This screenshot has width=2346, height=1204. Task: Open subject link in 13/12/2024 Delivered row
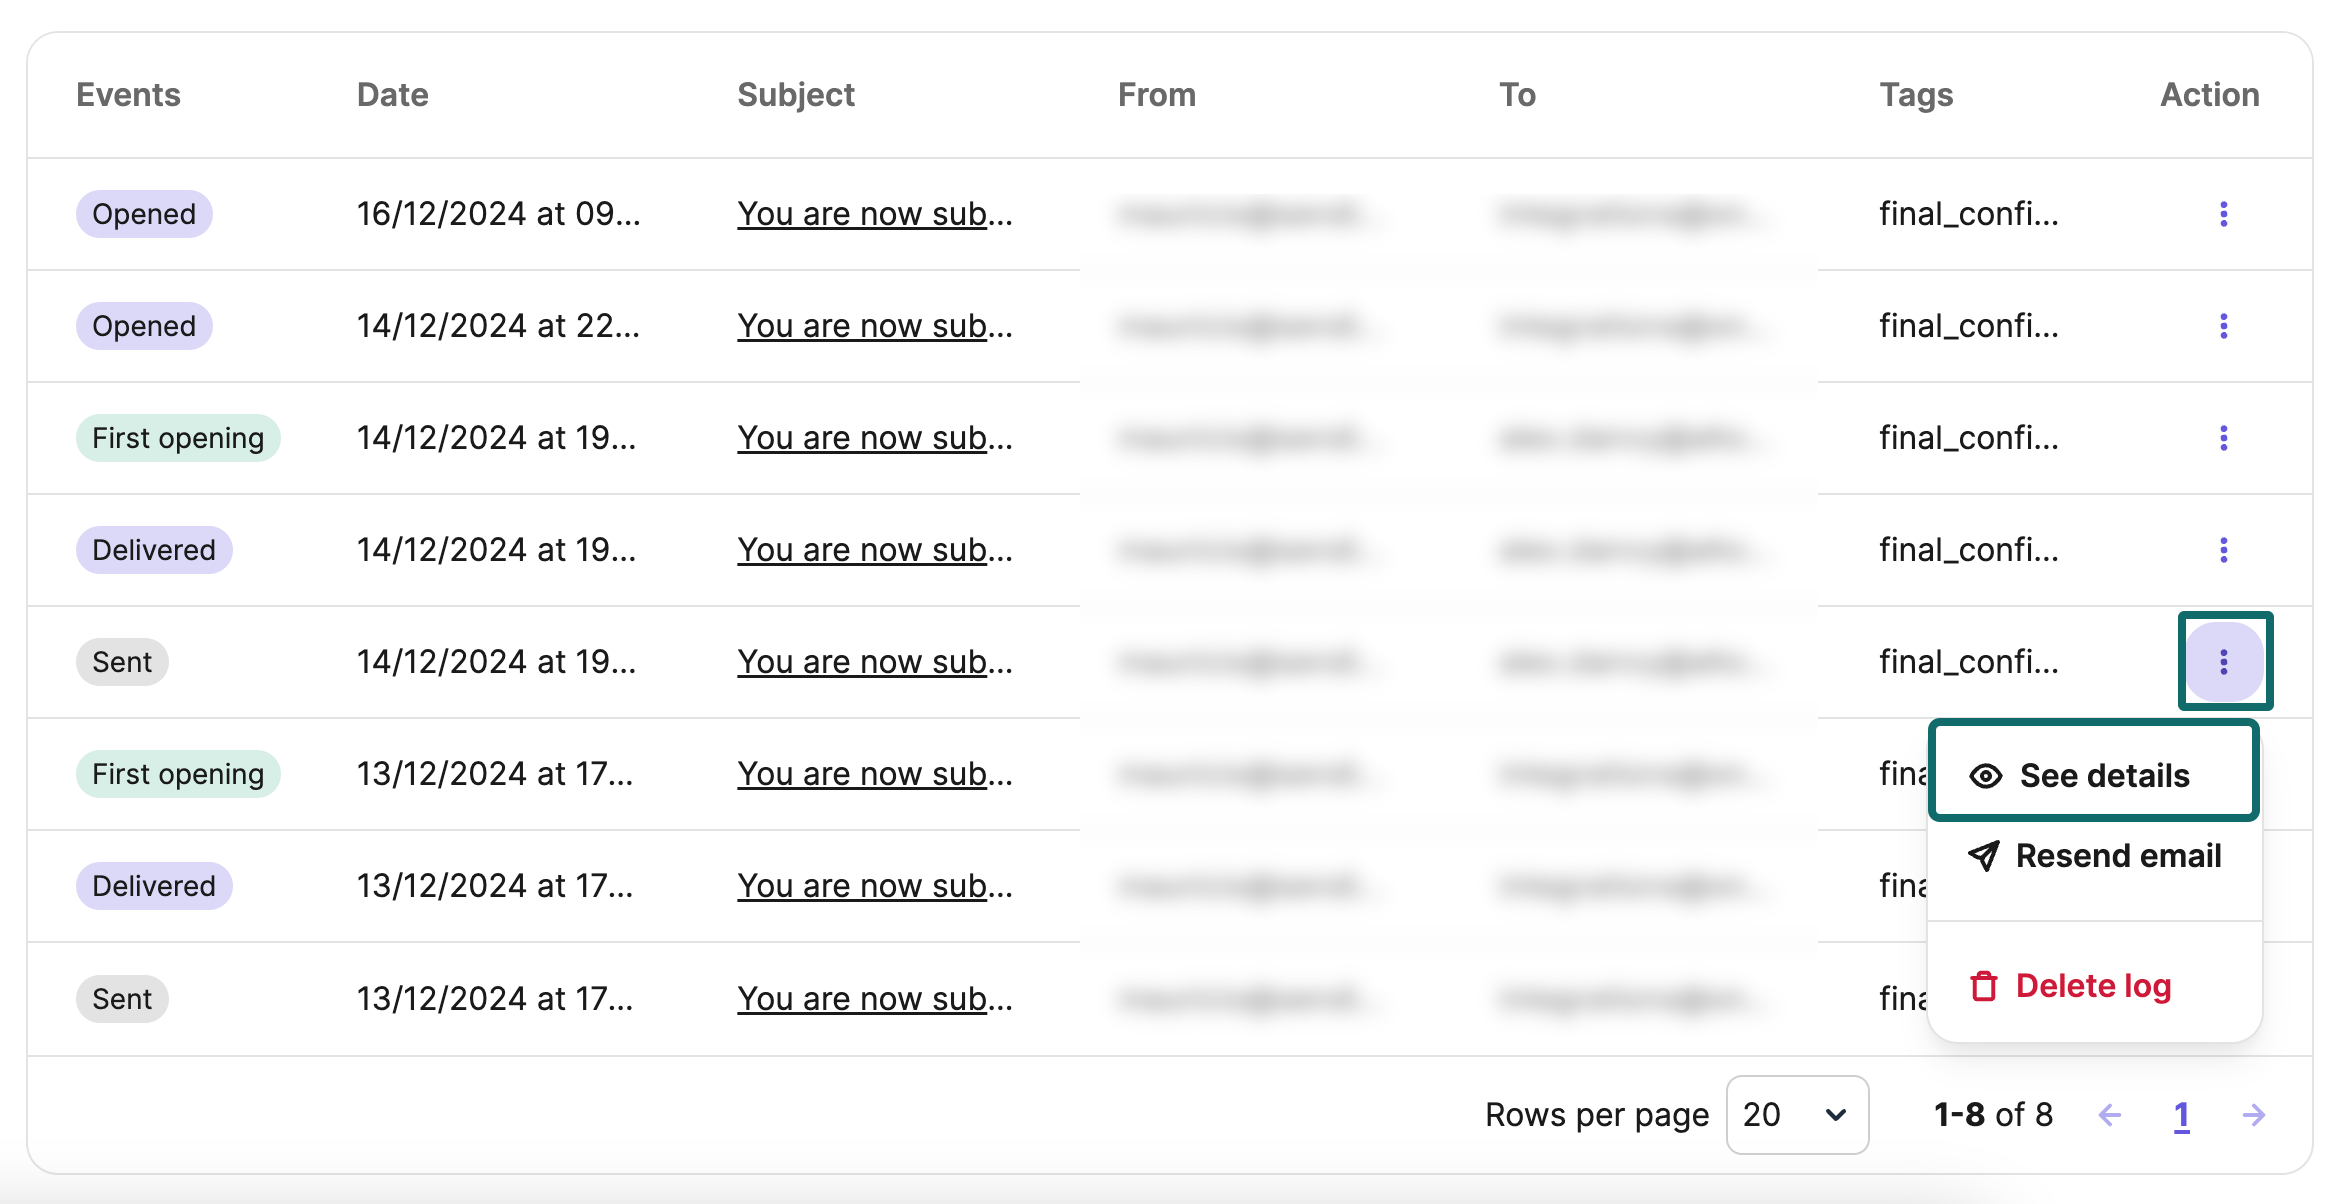[x=875, y=886]
